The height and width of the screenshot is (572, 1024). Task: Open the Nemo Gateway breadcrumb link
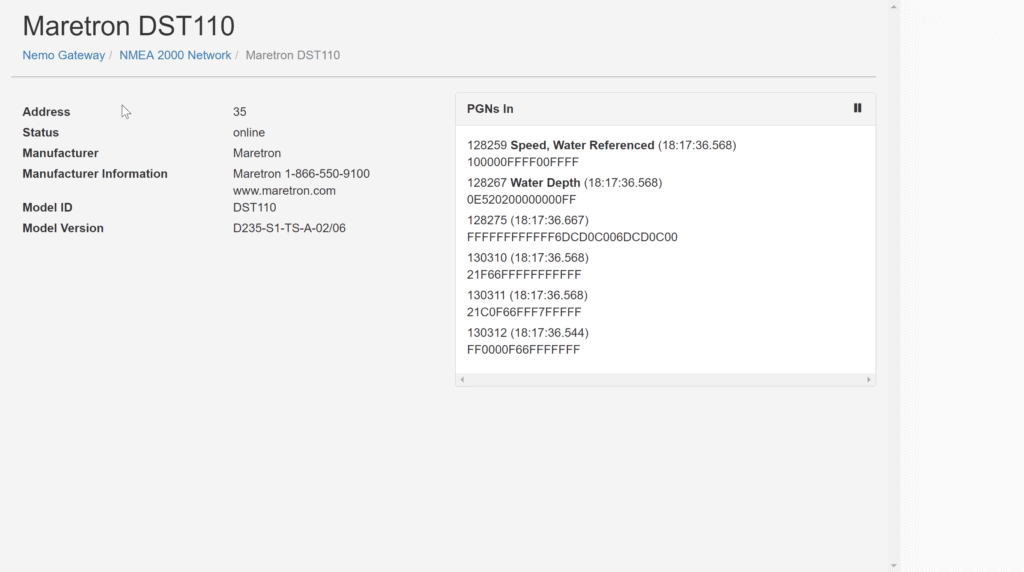(x=63, y=56)
